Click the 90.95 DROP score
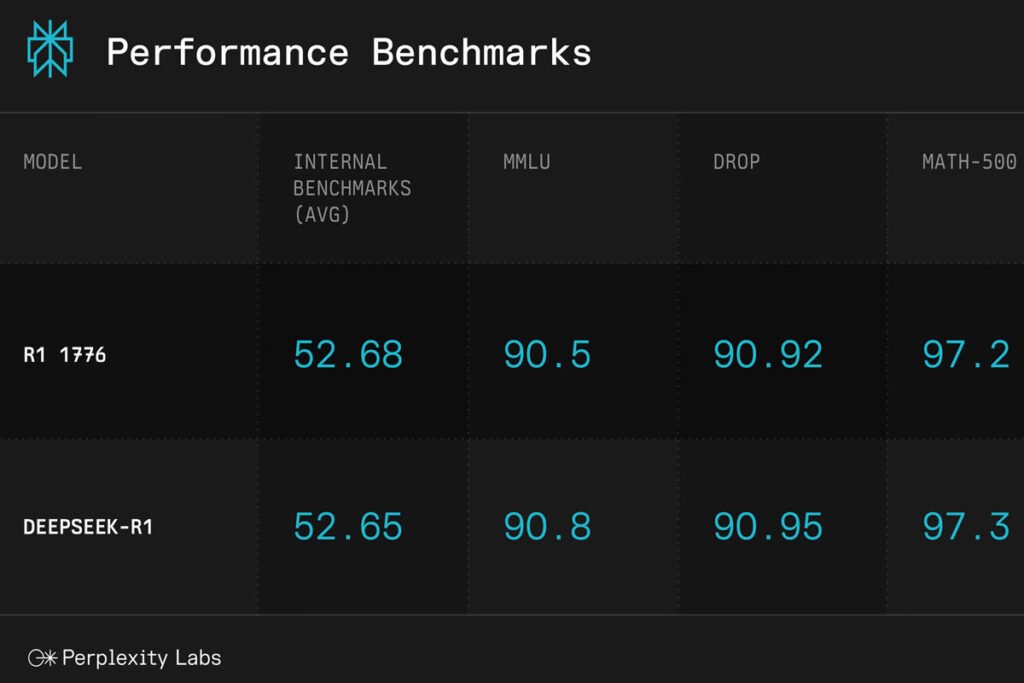 [x=768, y=526]
